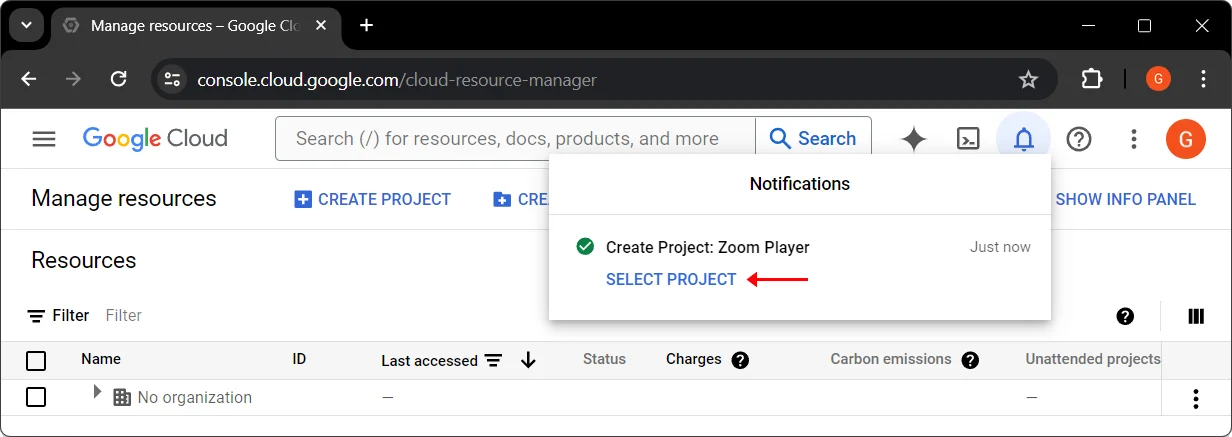The height and width of the screenshot is (437, 1232).
Task: Click the Notifications panel title
Action: point(800,184)
